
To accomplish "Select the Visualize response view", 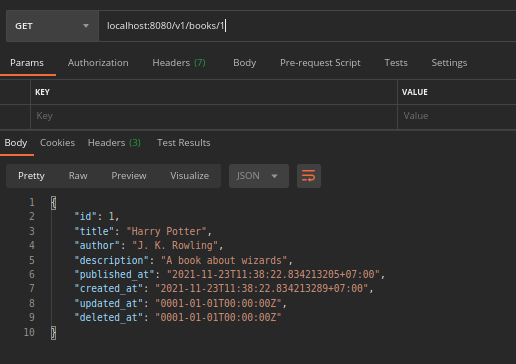I will (x=190, y=176).
